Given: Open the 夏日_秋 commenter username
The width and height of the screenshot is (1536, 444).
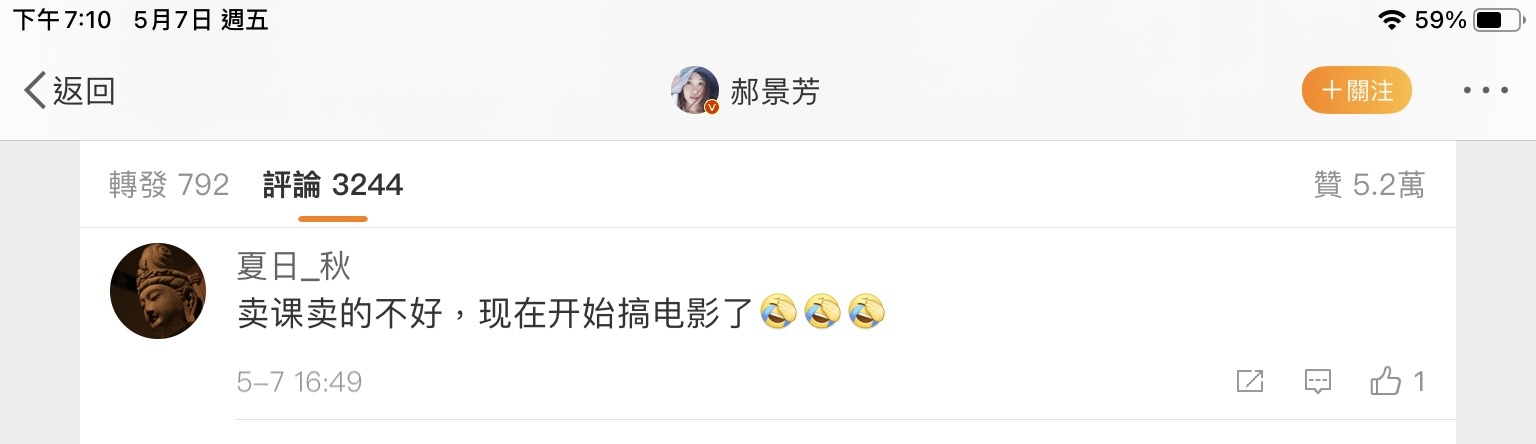Looking at the screenshot, I should click(x=293, y=265).
